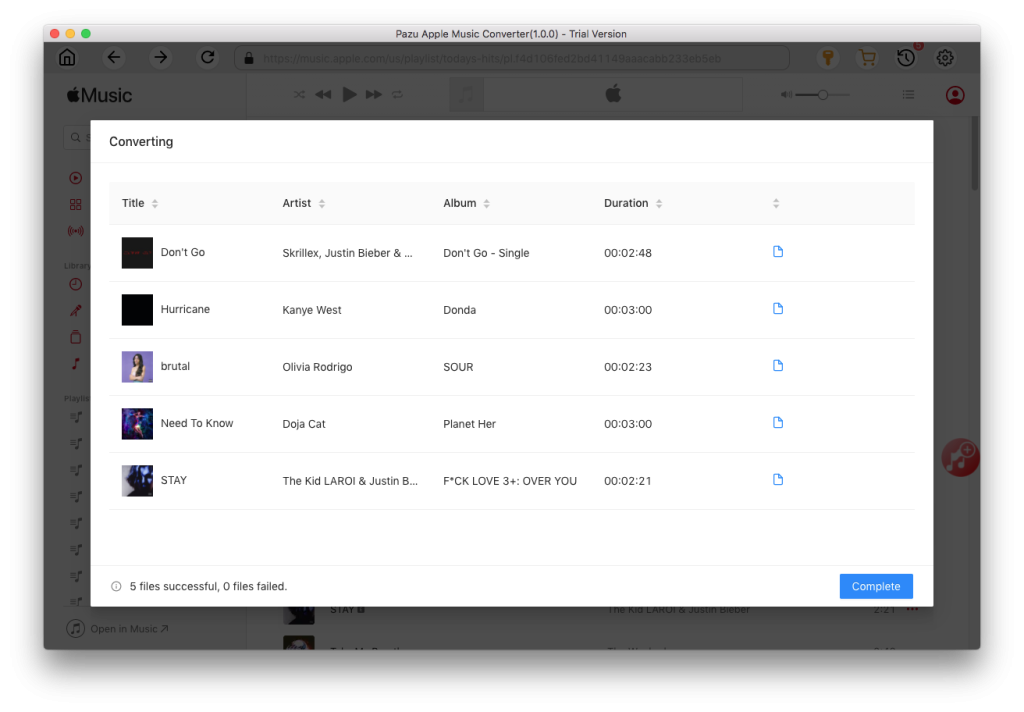
Task: Open the settings gear icon
Action: click(x=945, y=57)
